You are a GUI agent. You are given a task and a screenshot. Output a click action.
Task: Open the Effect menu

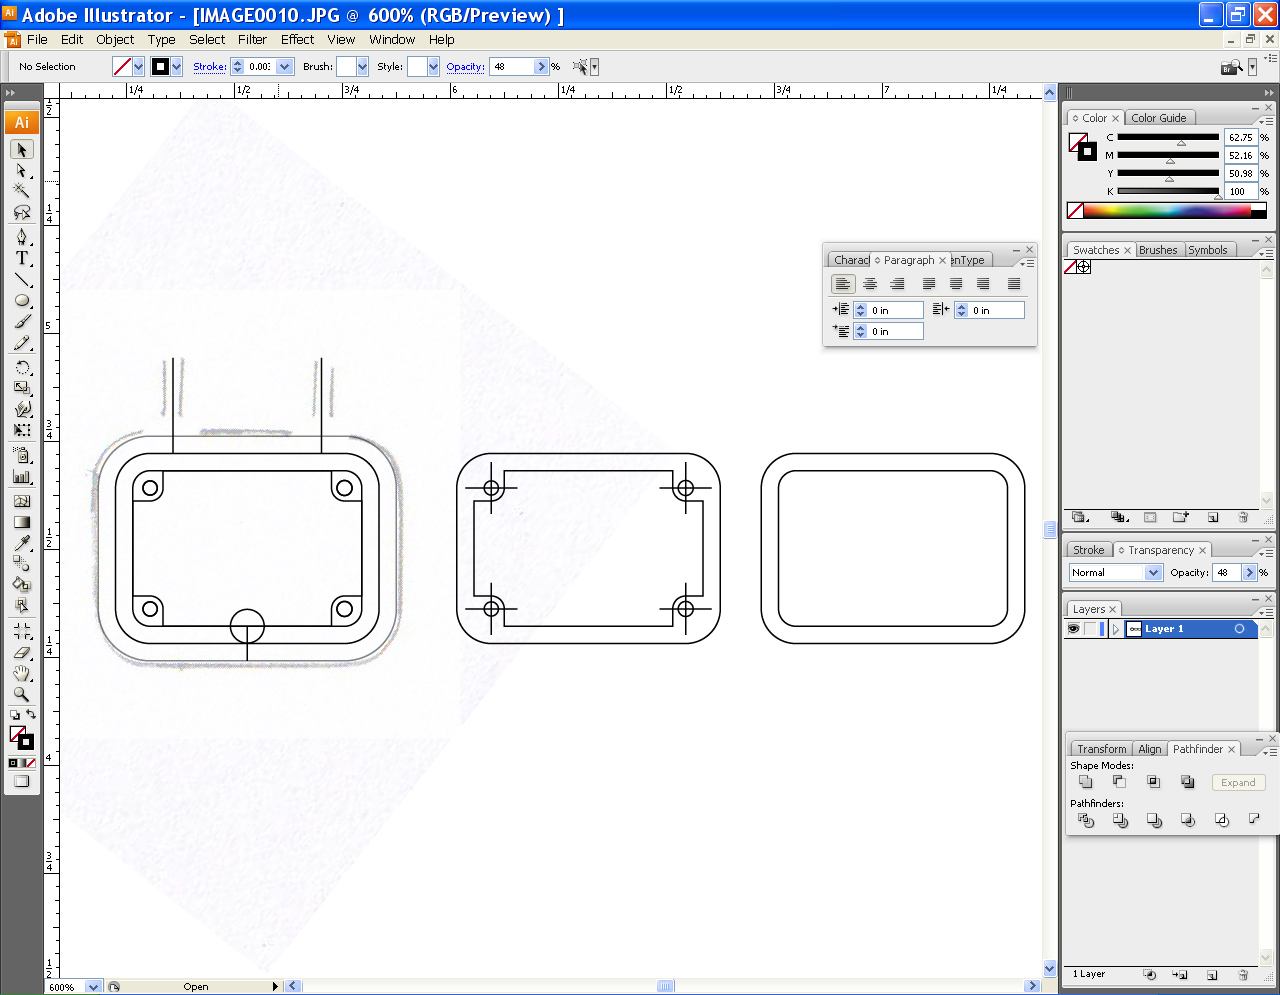click(x=297, y=40)
